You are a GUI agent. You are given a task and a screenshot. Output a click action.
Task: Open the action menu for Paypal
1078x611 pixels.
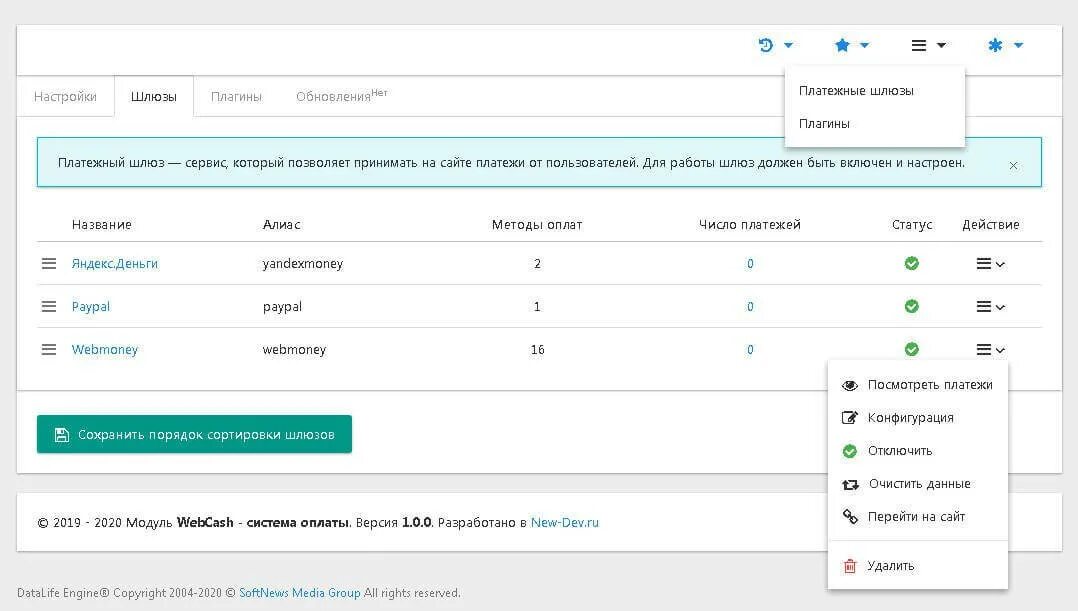pos(991,307)
